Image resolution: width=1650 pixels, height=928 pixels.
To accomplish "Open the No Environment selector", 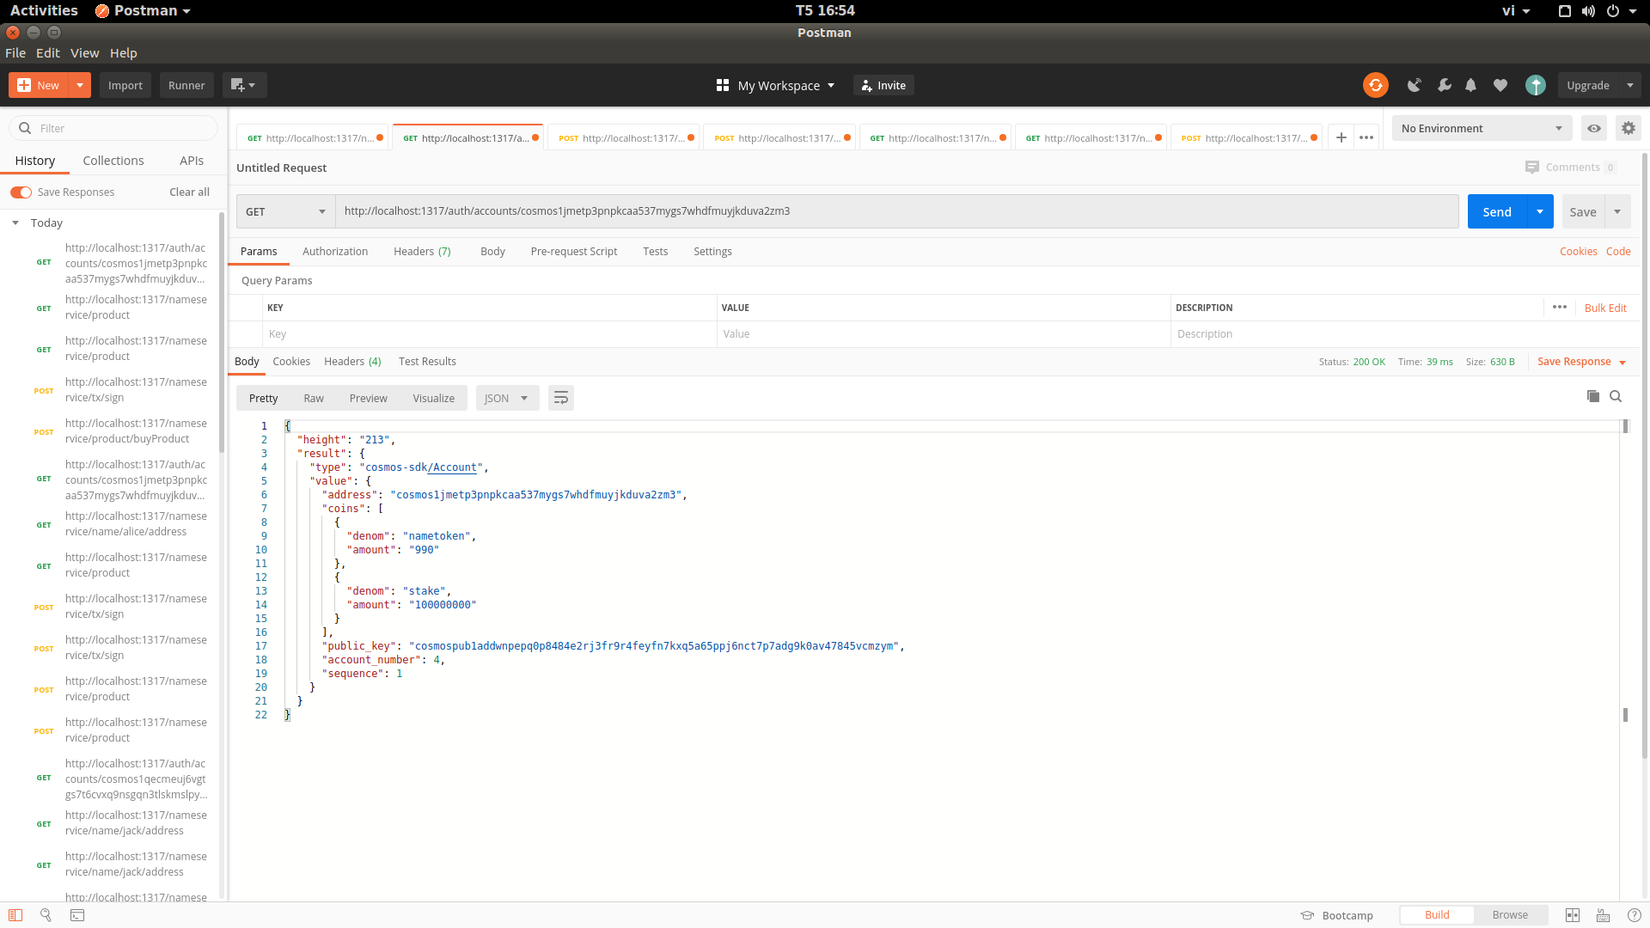I will point(1482,128).
